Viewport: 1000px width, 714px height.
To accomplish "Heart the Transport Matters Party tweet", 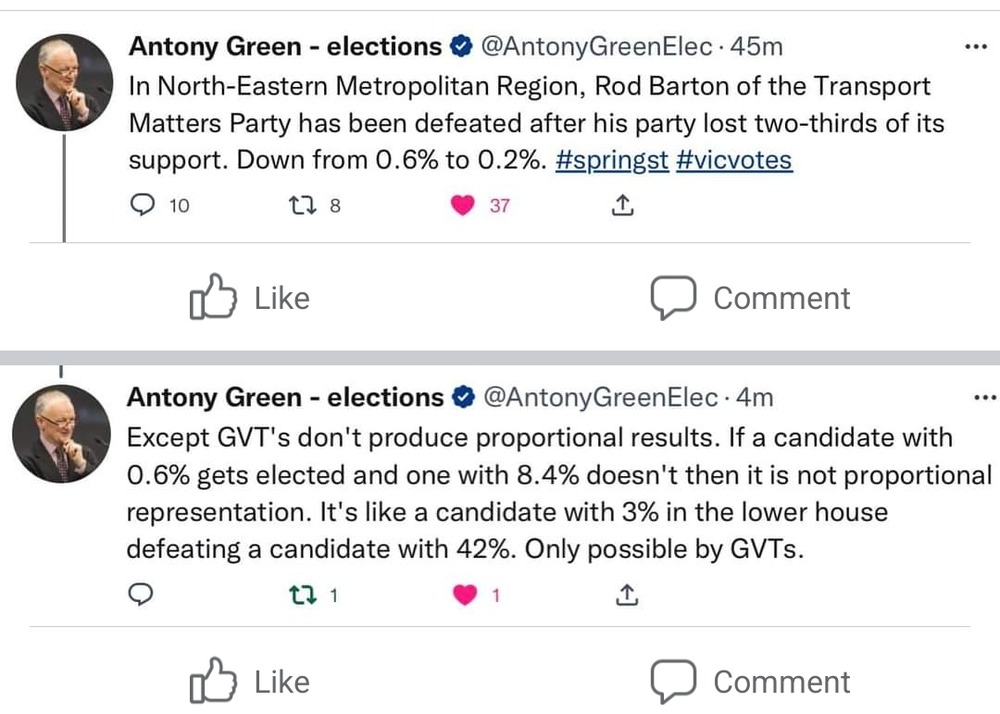I will point(462,206).
